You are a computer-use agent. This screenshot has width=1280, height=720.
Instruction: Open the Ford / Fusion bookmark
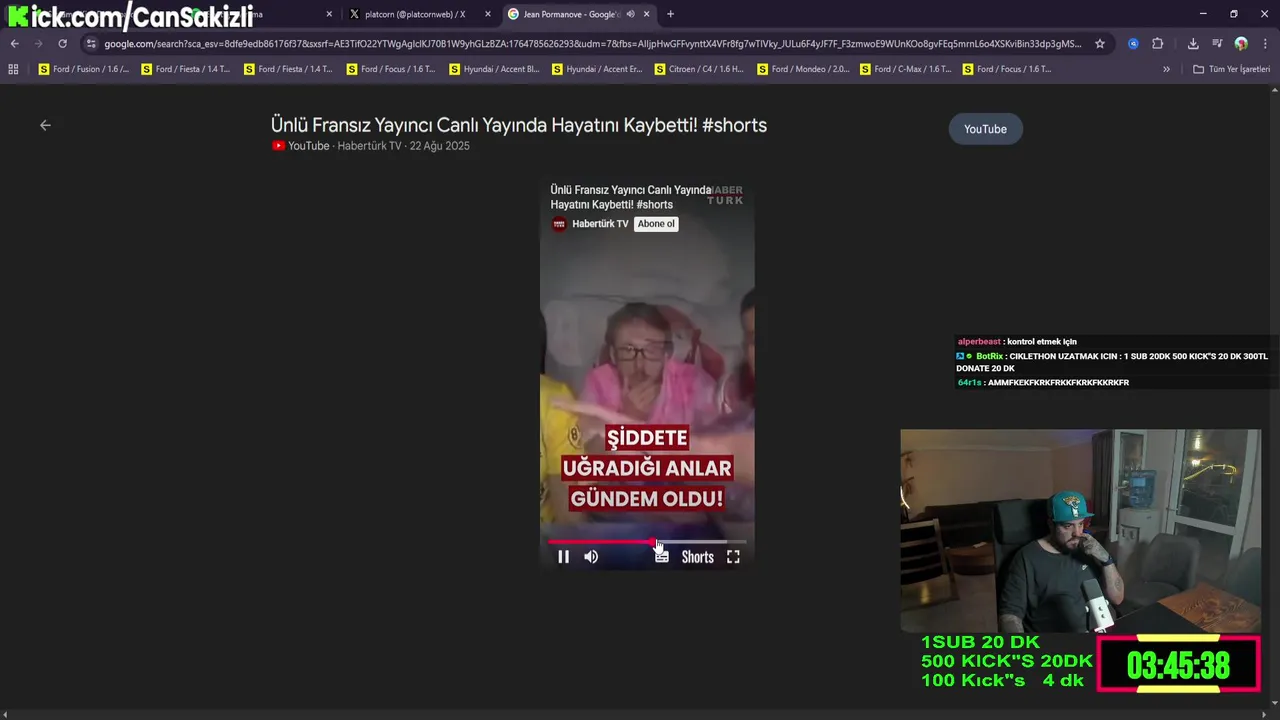tap(84, 69)
